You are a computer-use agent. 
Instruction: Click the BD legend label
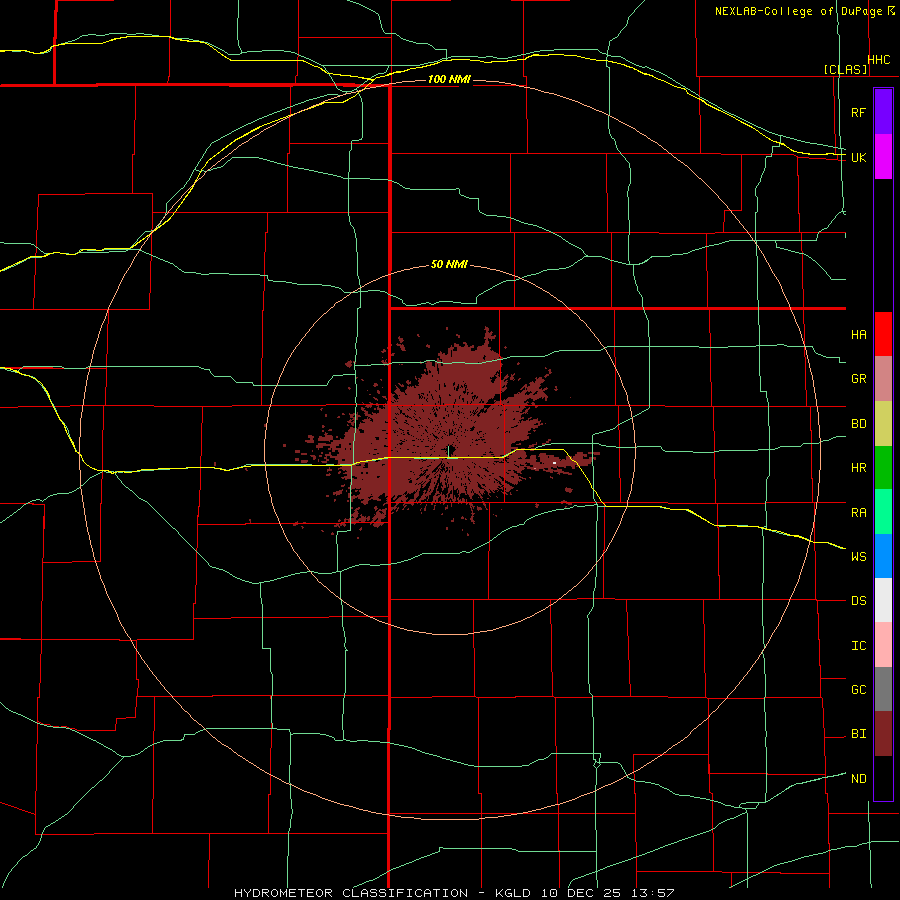pos(858,424)
